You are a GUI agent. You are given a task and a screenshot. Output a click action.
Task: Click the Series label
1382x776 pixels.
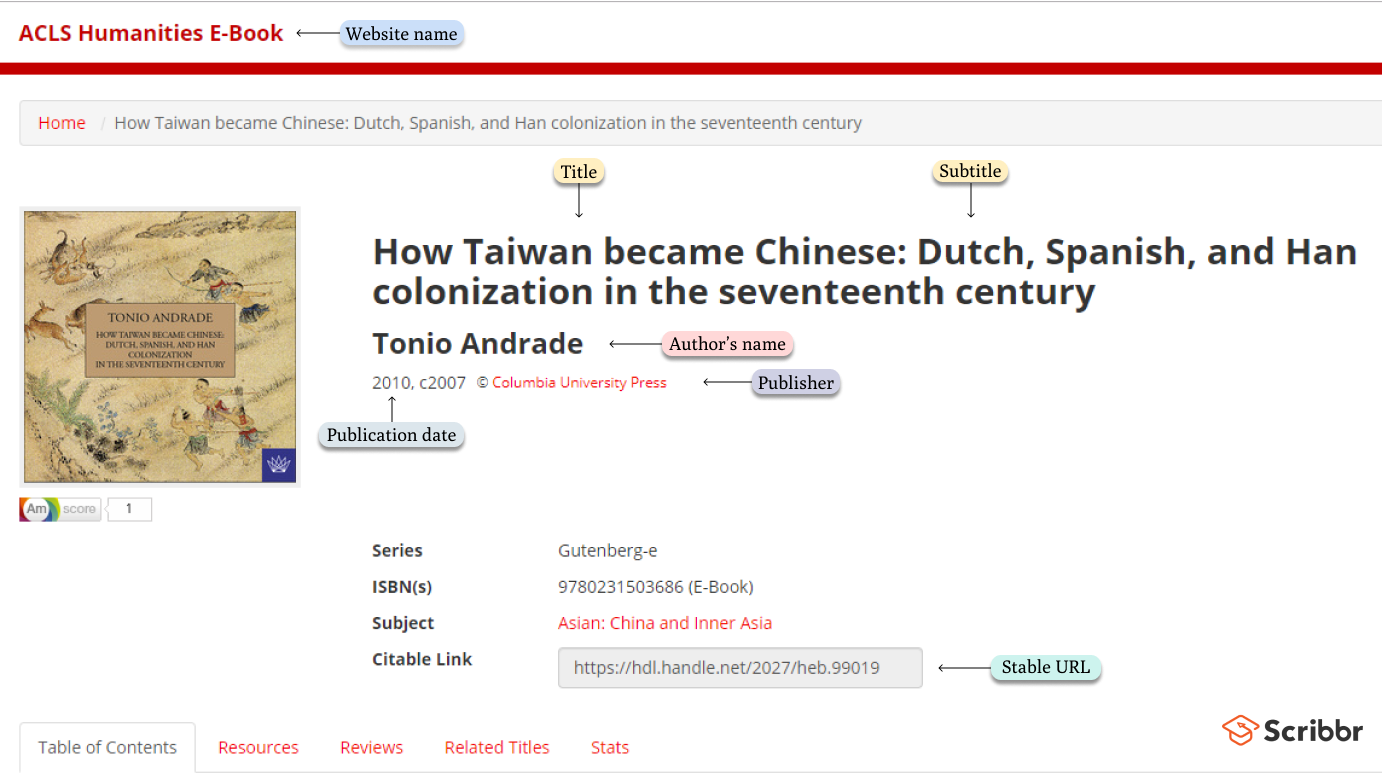(x=397, y=550)
